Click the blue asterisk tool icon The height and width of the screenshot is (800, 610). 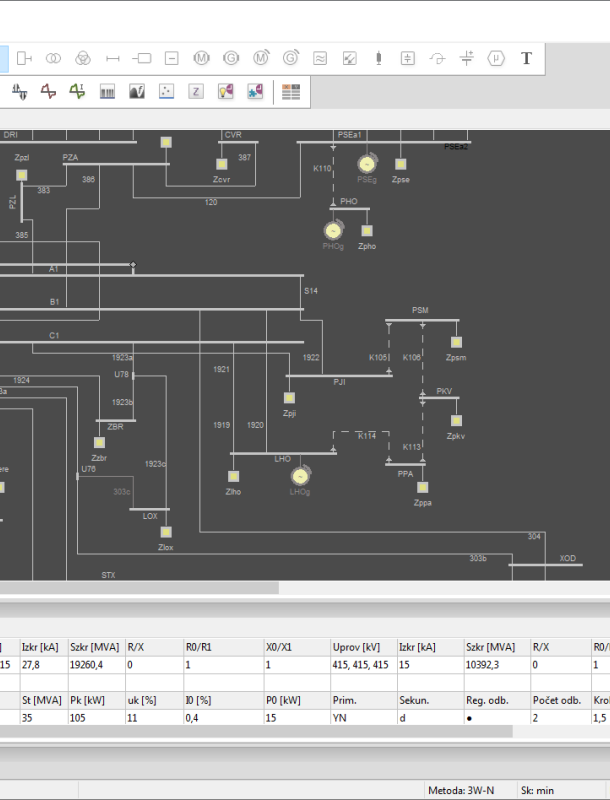tap(255, 92)
